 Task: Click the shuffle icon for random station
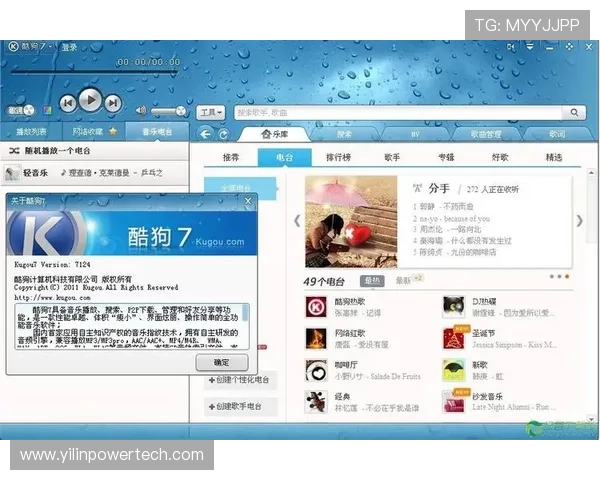14,151
